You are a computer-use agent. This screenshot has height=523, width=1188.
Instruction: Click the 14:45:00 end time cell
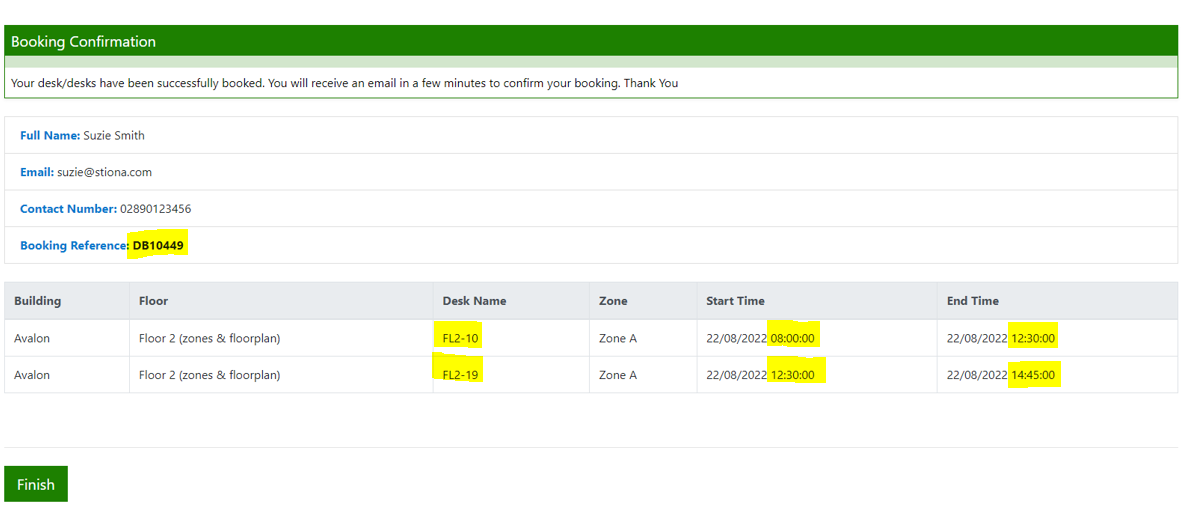pos(1033,375)
